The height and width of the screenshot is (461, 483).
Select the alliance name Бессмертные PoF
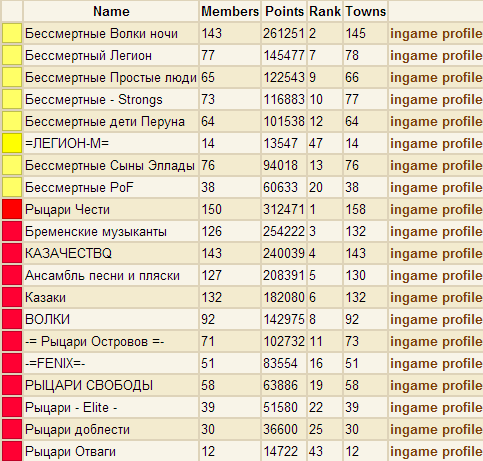click(79, 187)
